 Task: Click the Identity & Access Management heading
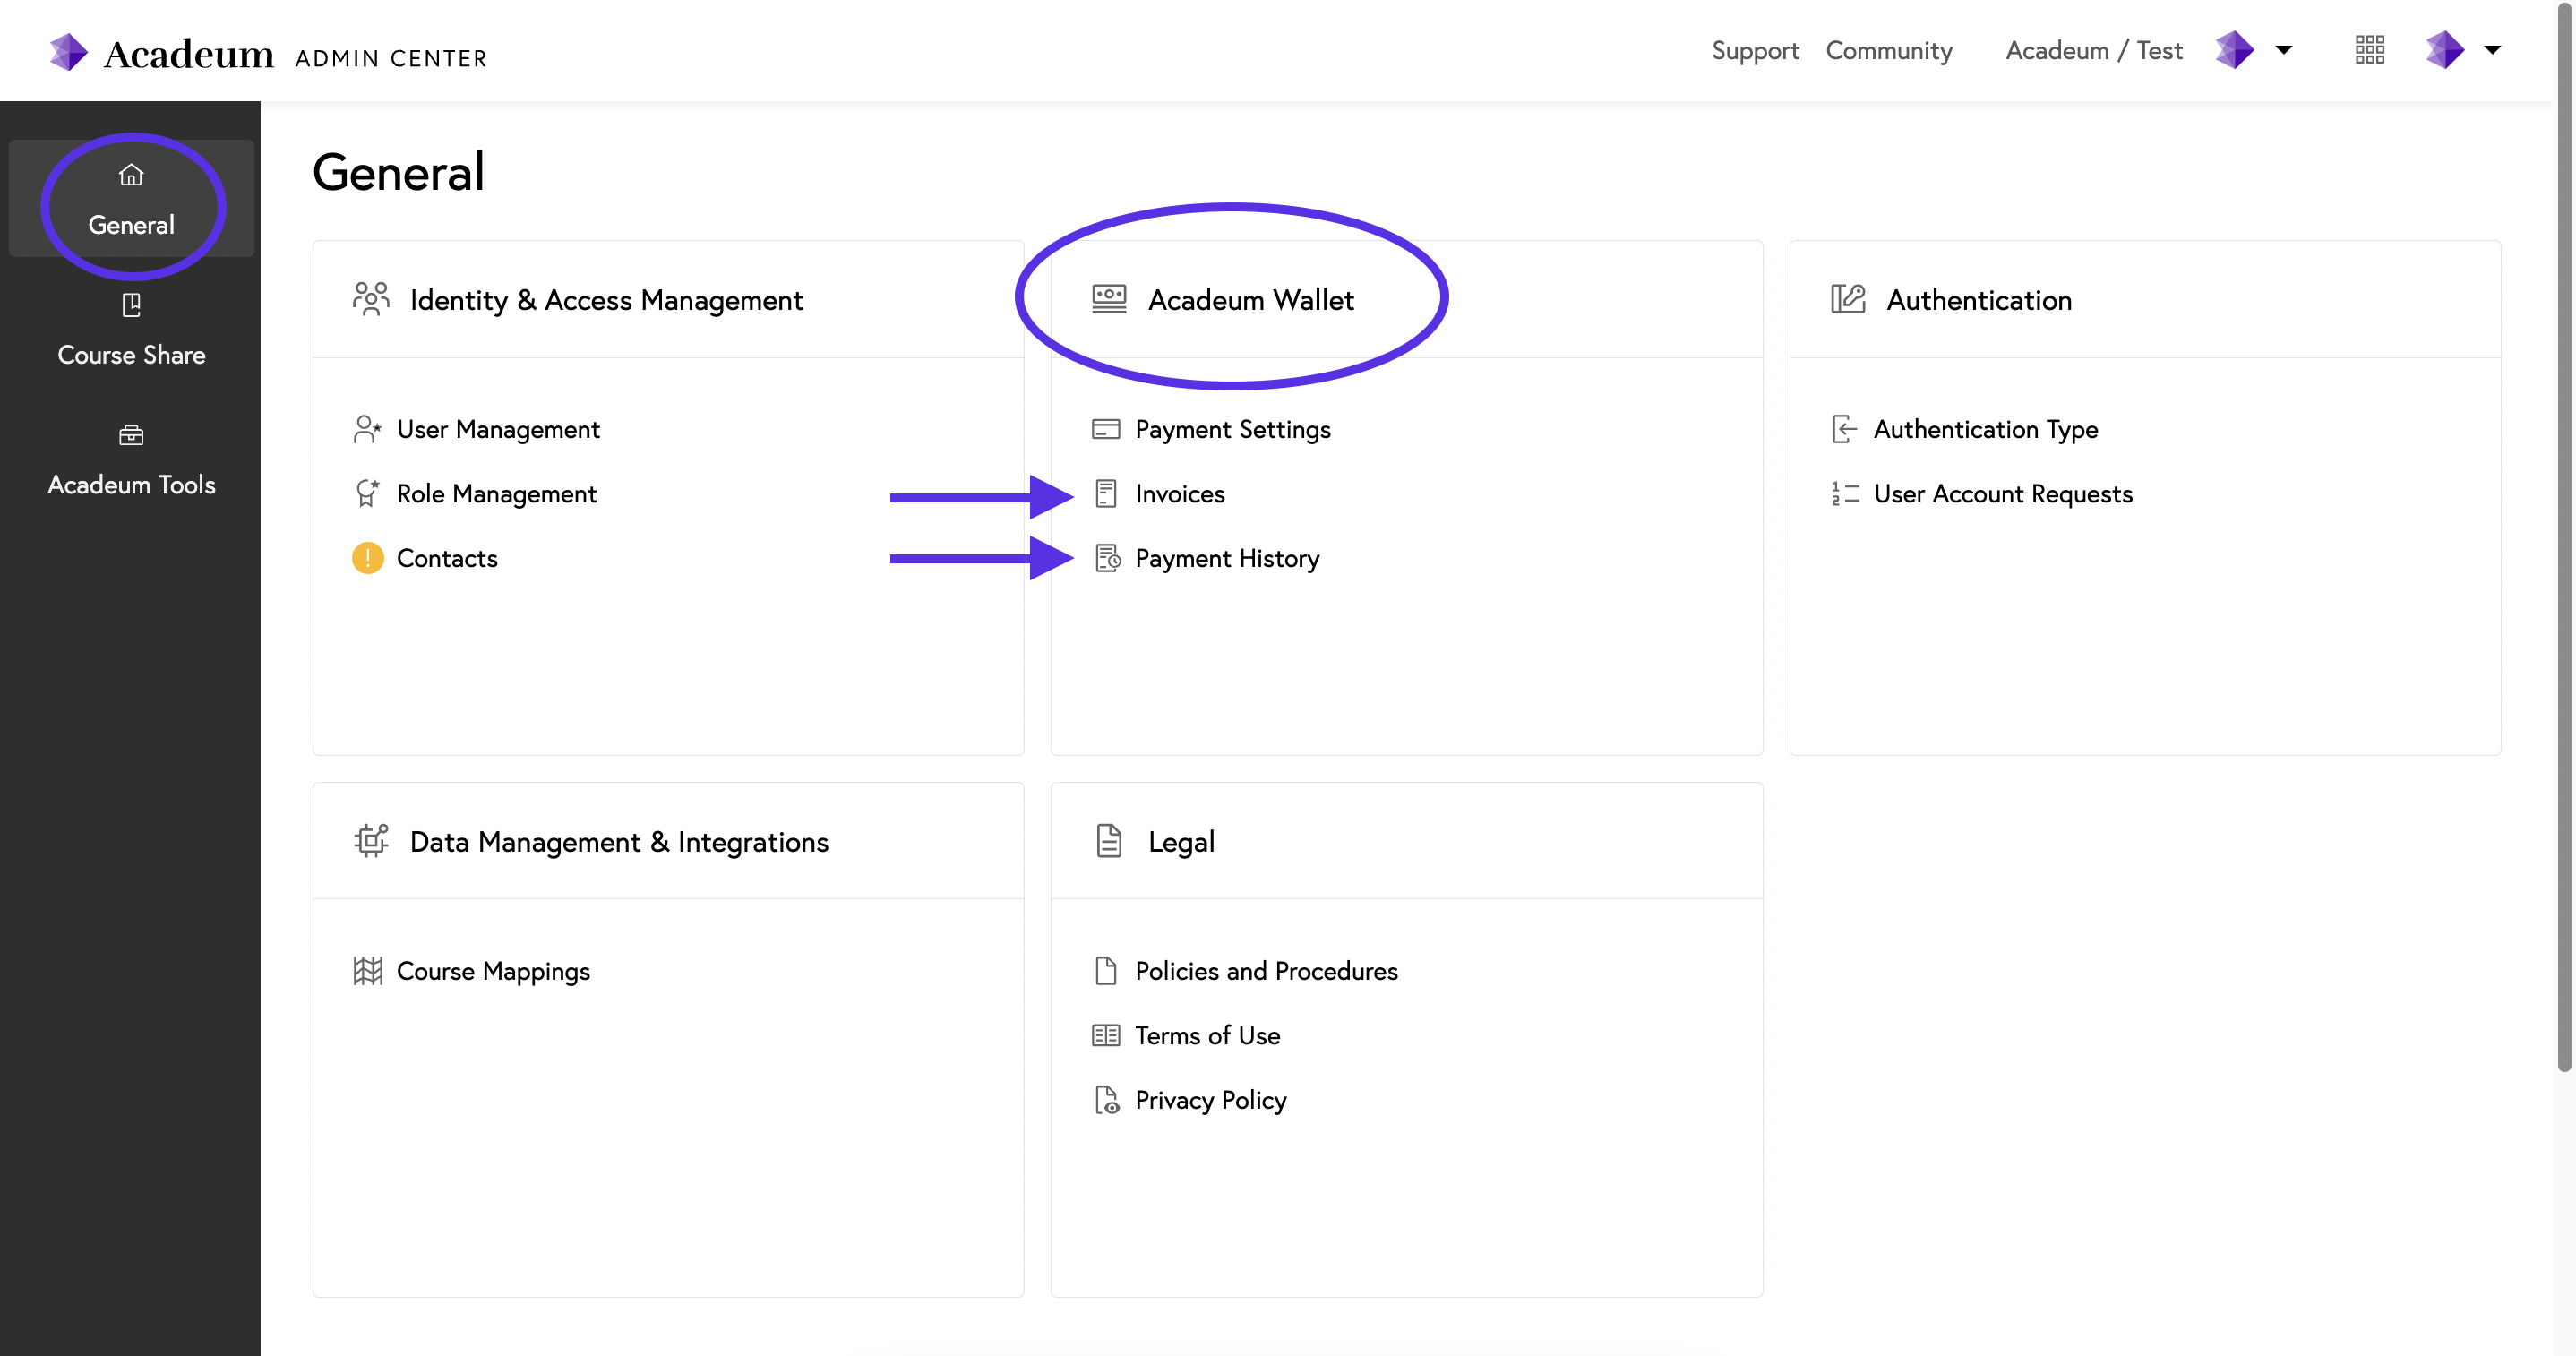point(606,300)
